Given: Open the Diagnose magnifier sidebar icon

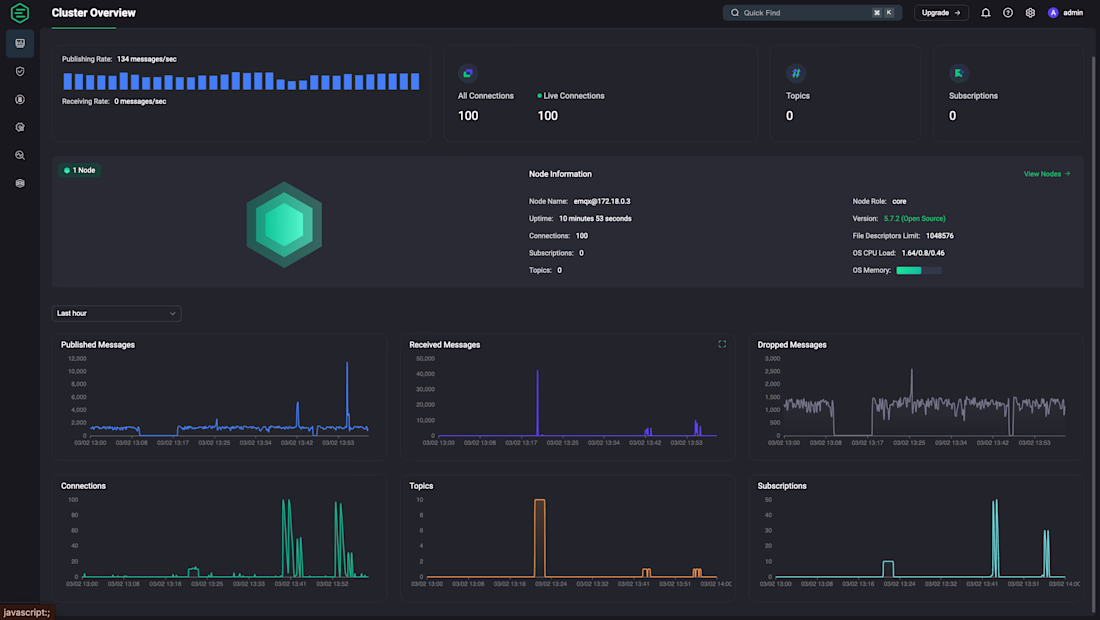Looking at the screenshot, I should [x=20, y=155].
